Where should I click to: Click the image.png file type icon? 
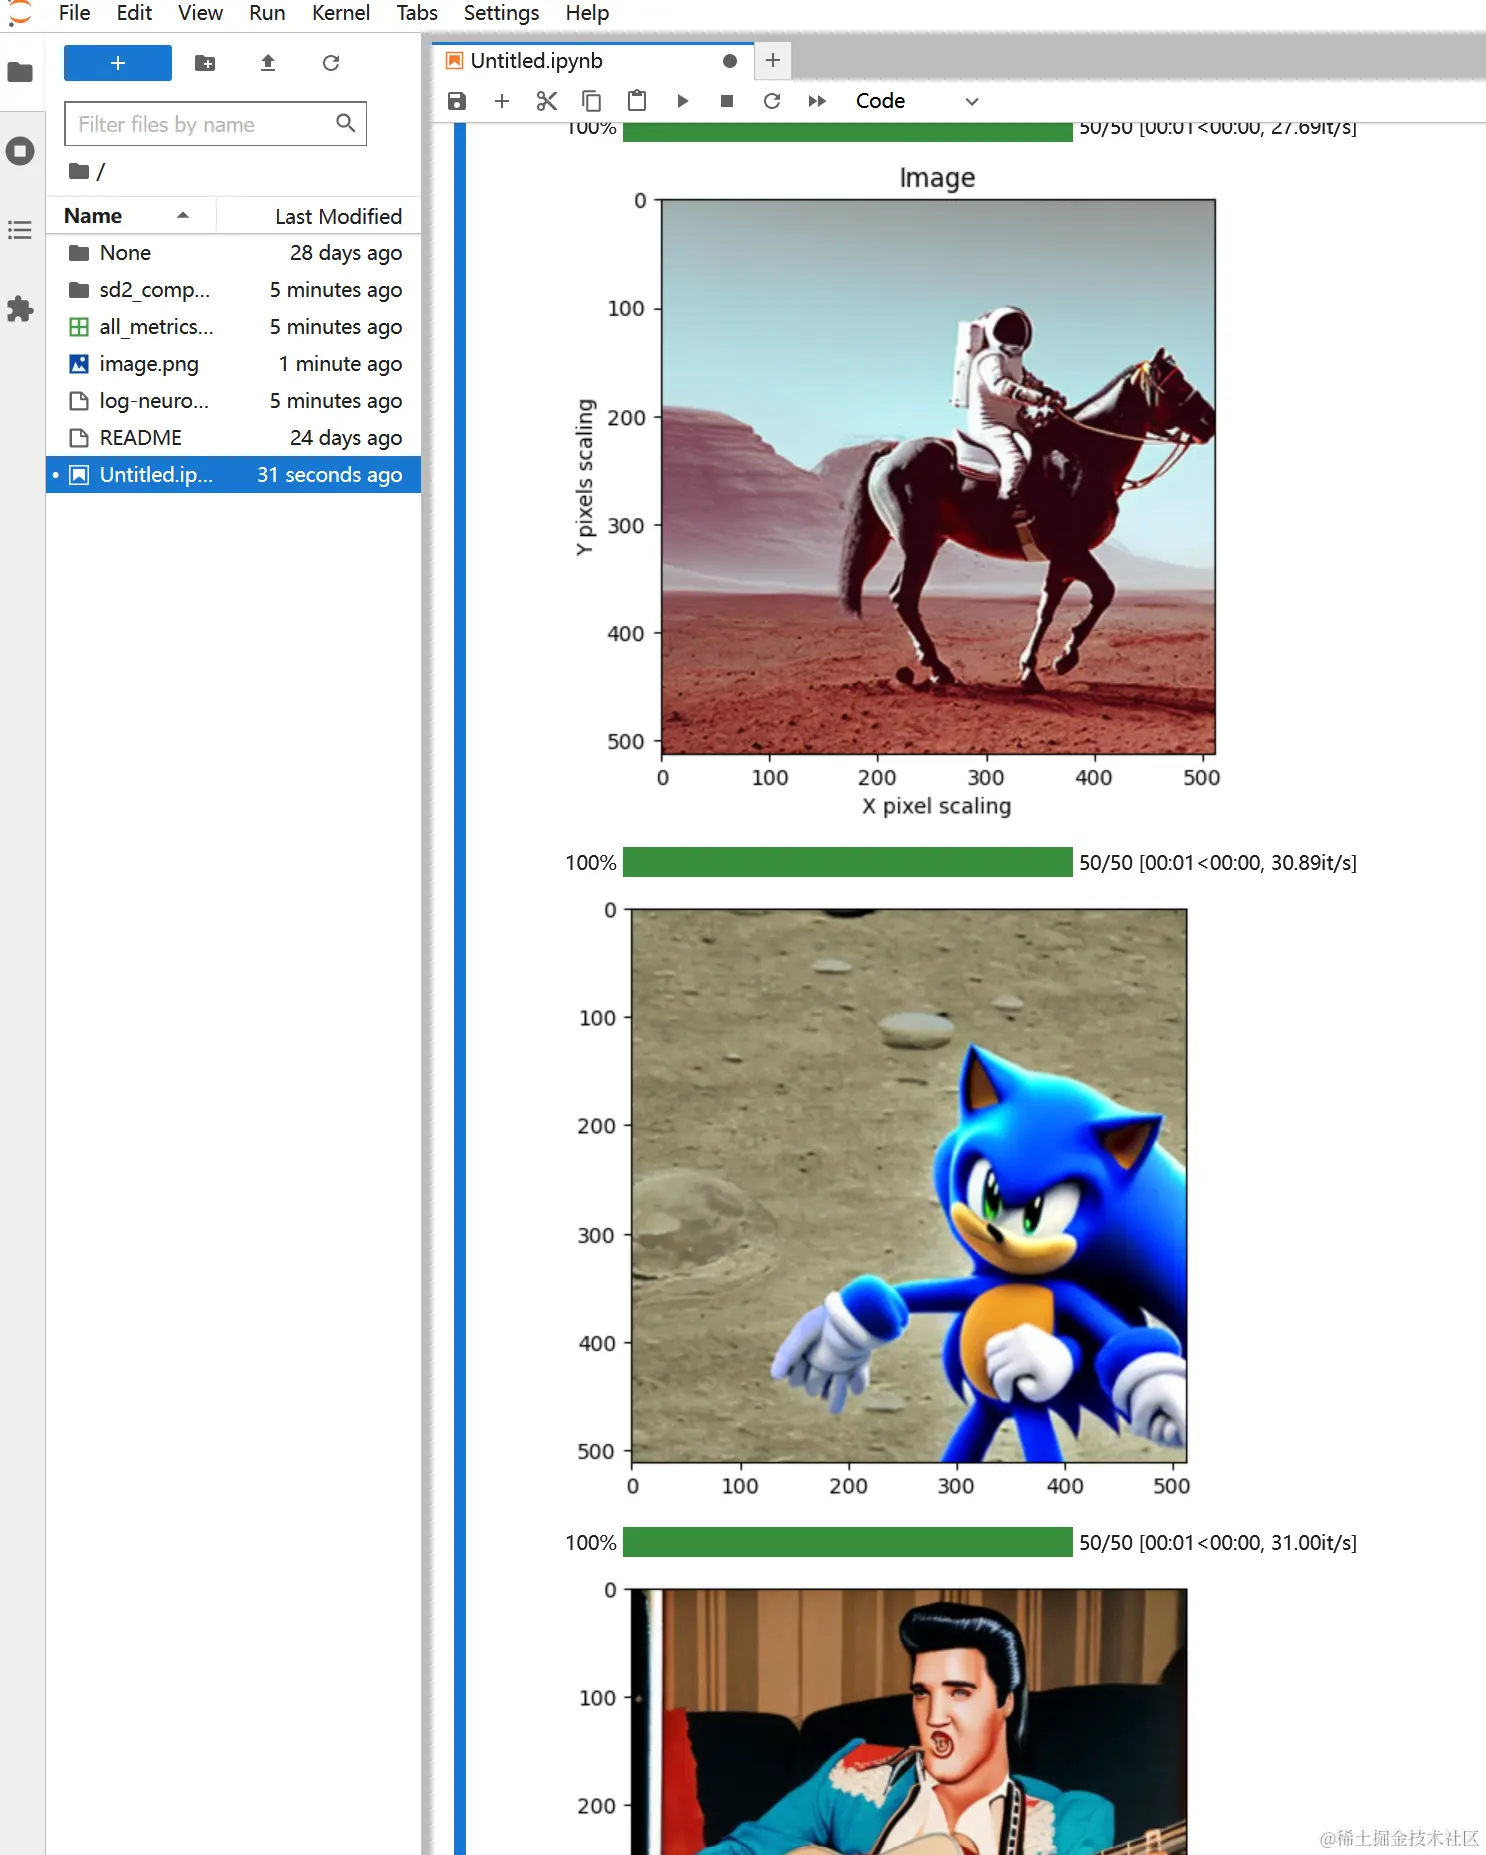[79, 364]
